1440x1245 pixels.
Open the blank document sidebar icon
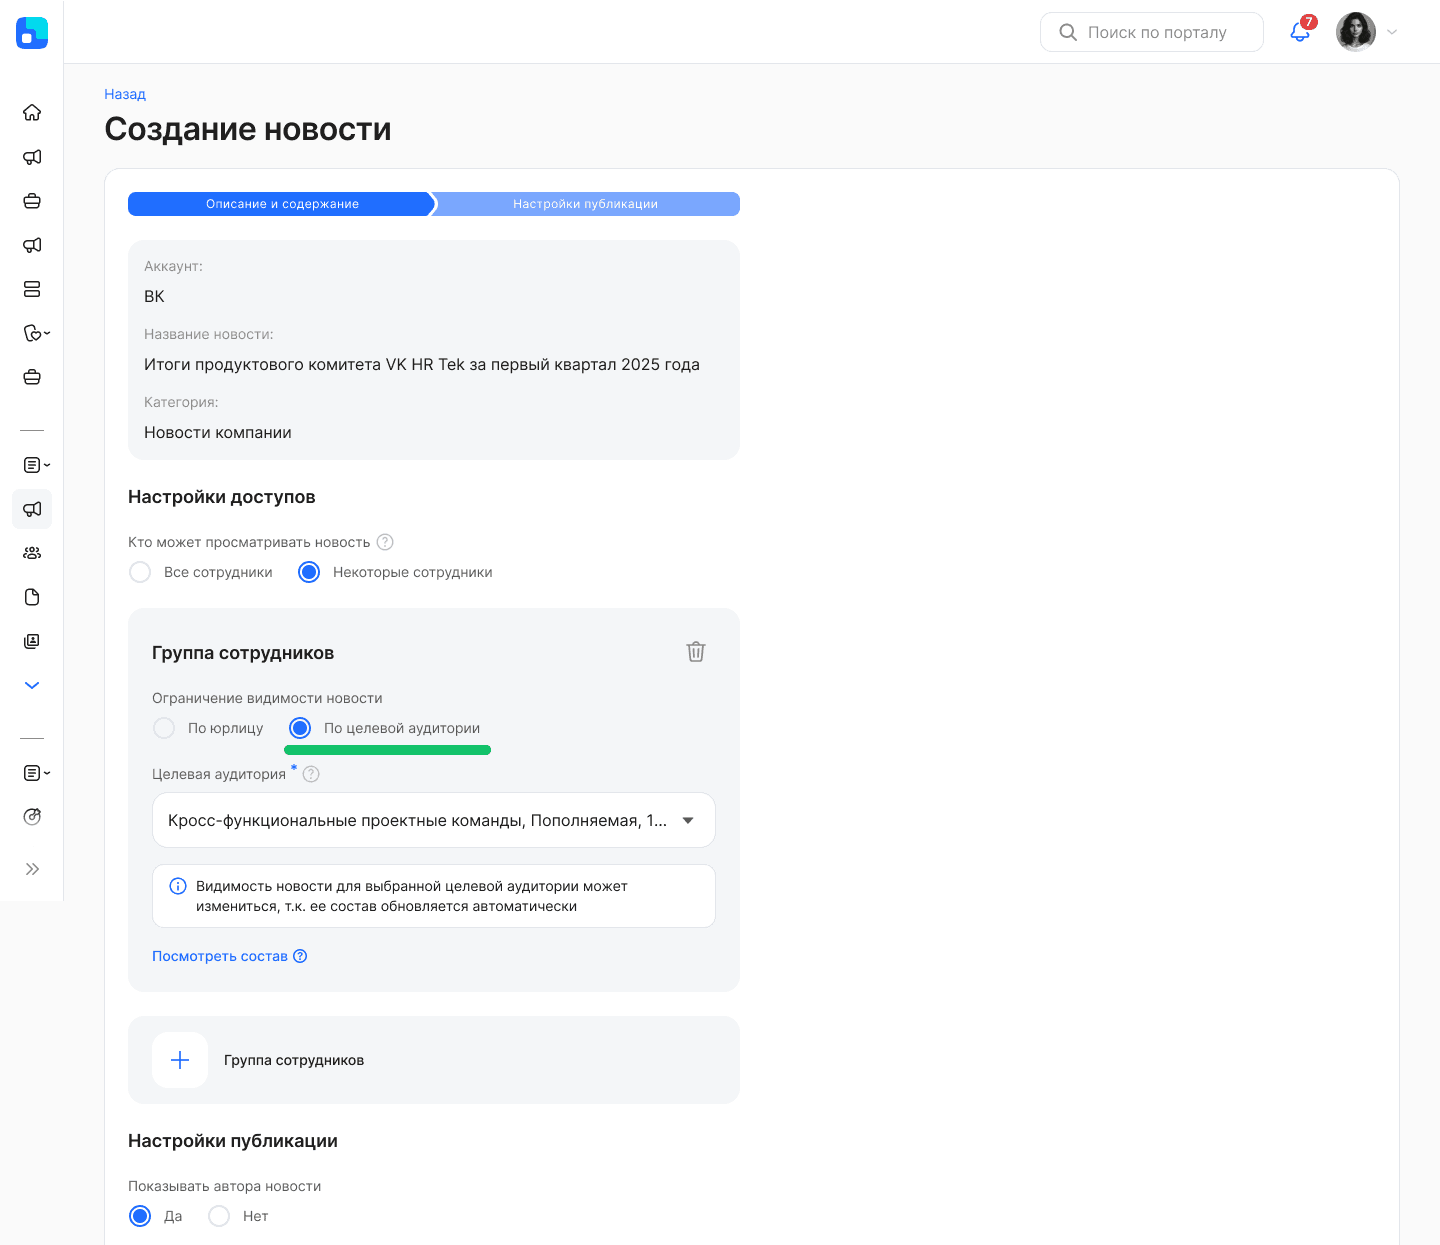coord(32,597)
